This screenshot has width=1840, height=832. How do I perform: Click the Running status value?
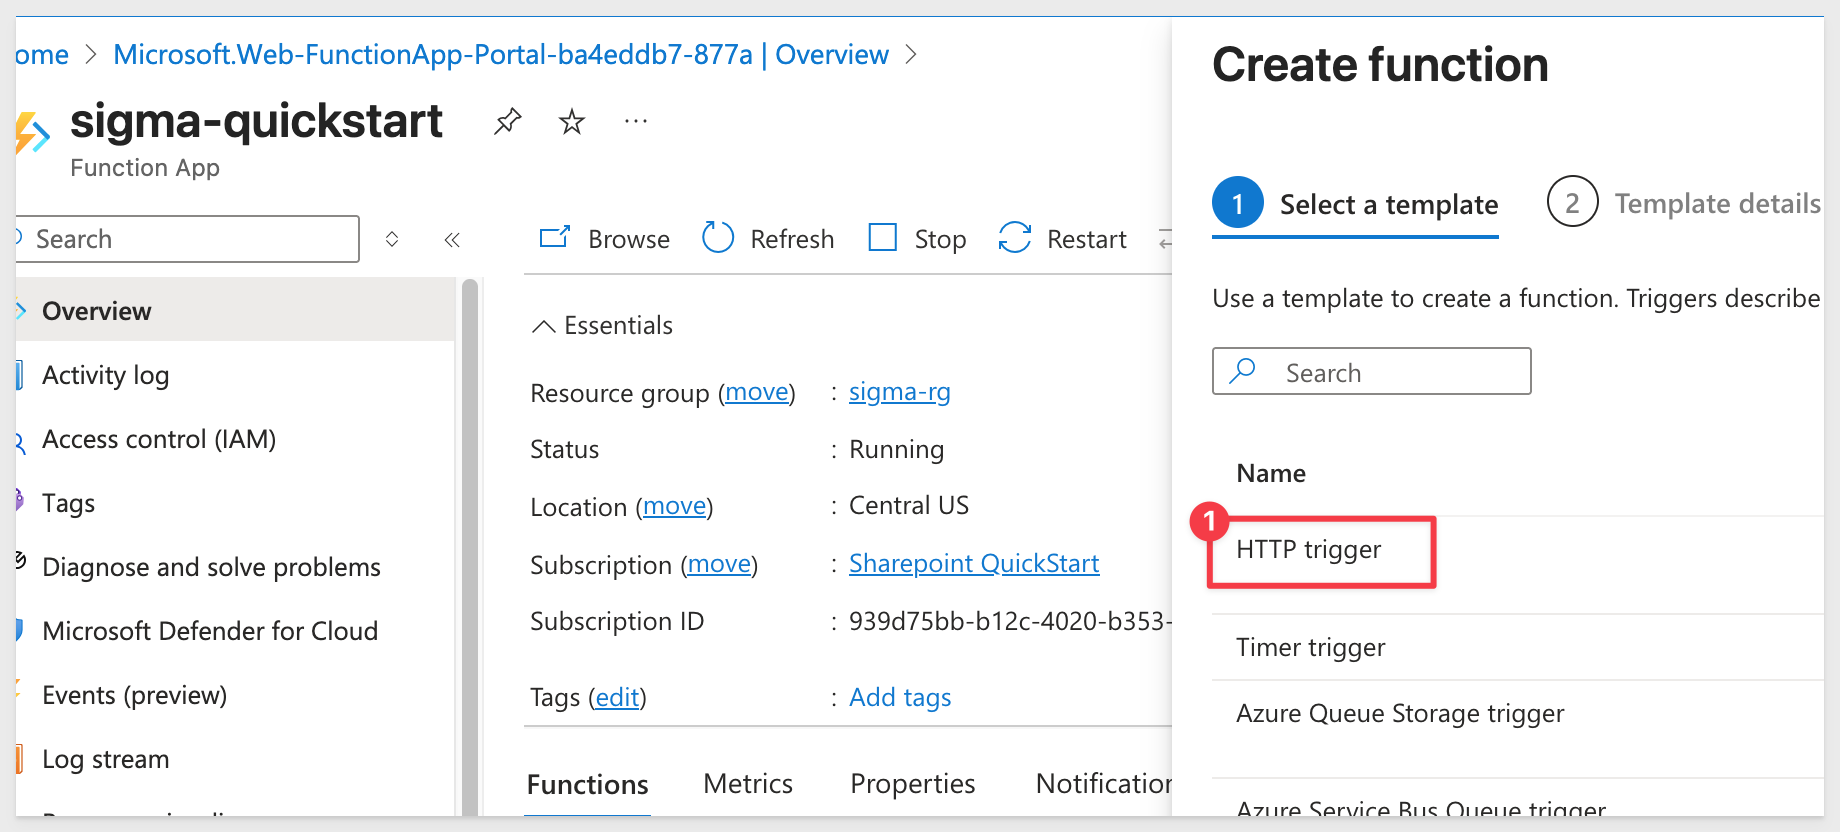pos(896,449)
